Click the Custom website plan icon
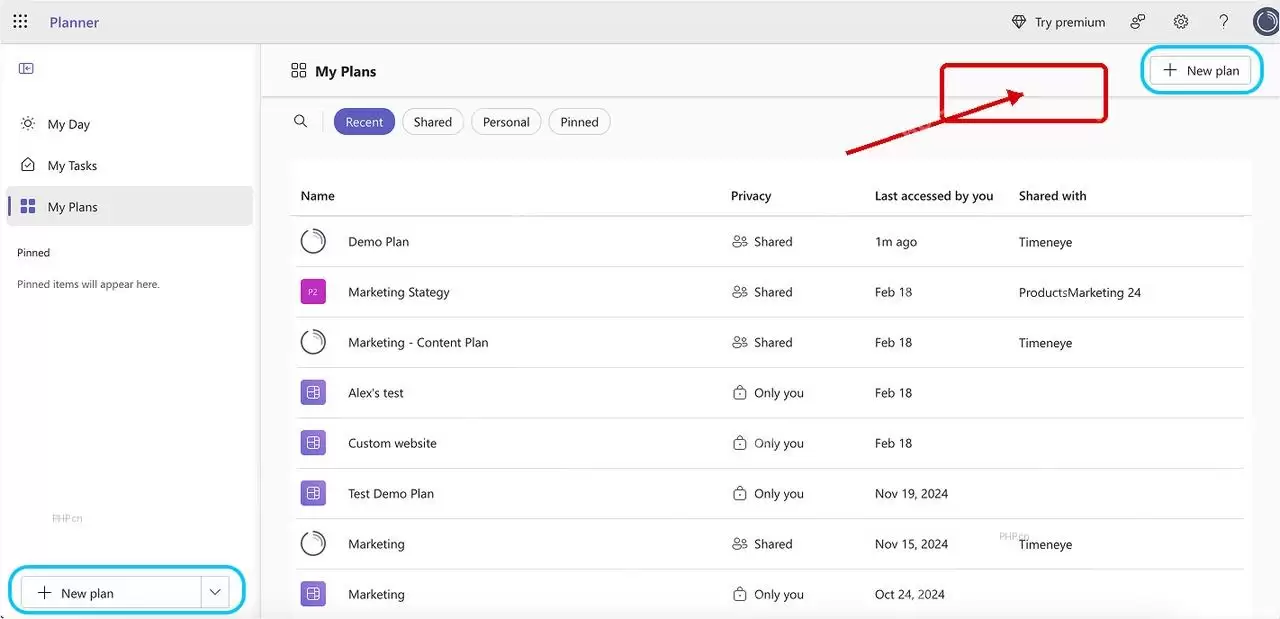This screenshot has height=619, width=1280. point(313,443)
